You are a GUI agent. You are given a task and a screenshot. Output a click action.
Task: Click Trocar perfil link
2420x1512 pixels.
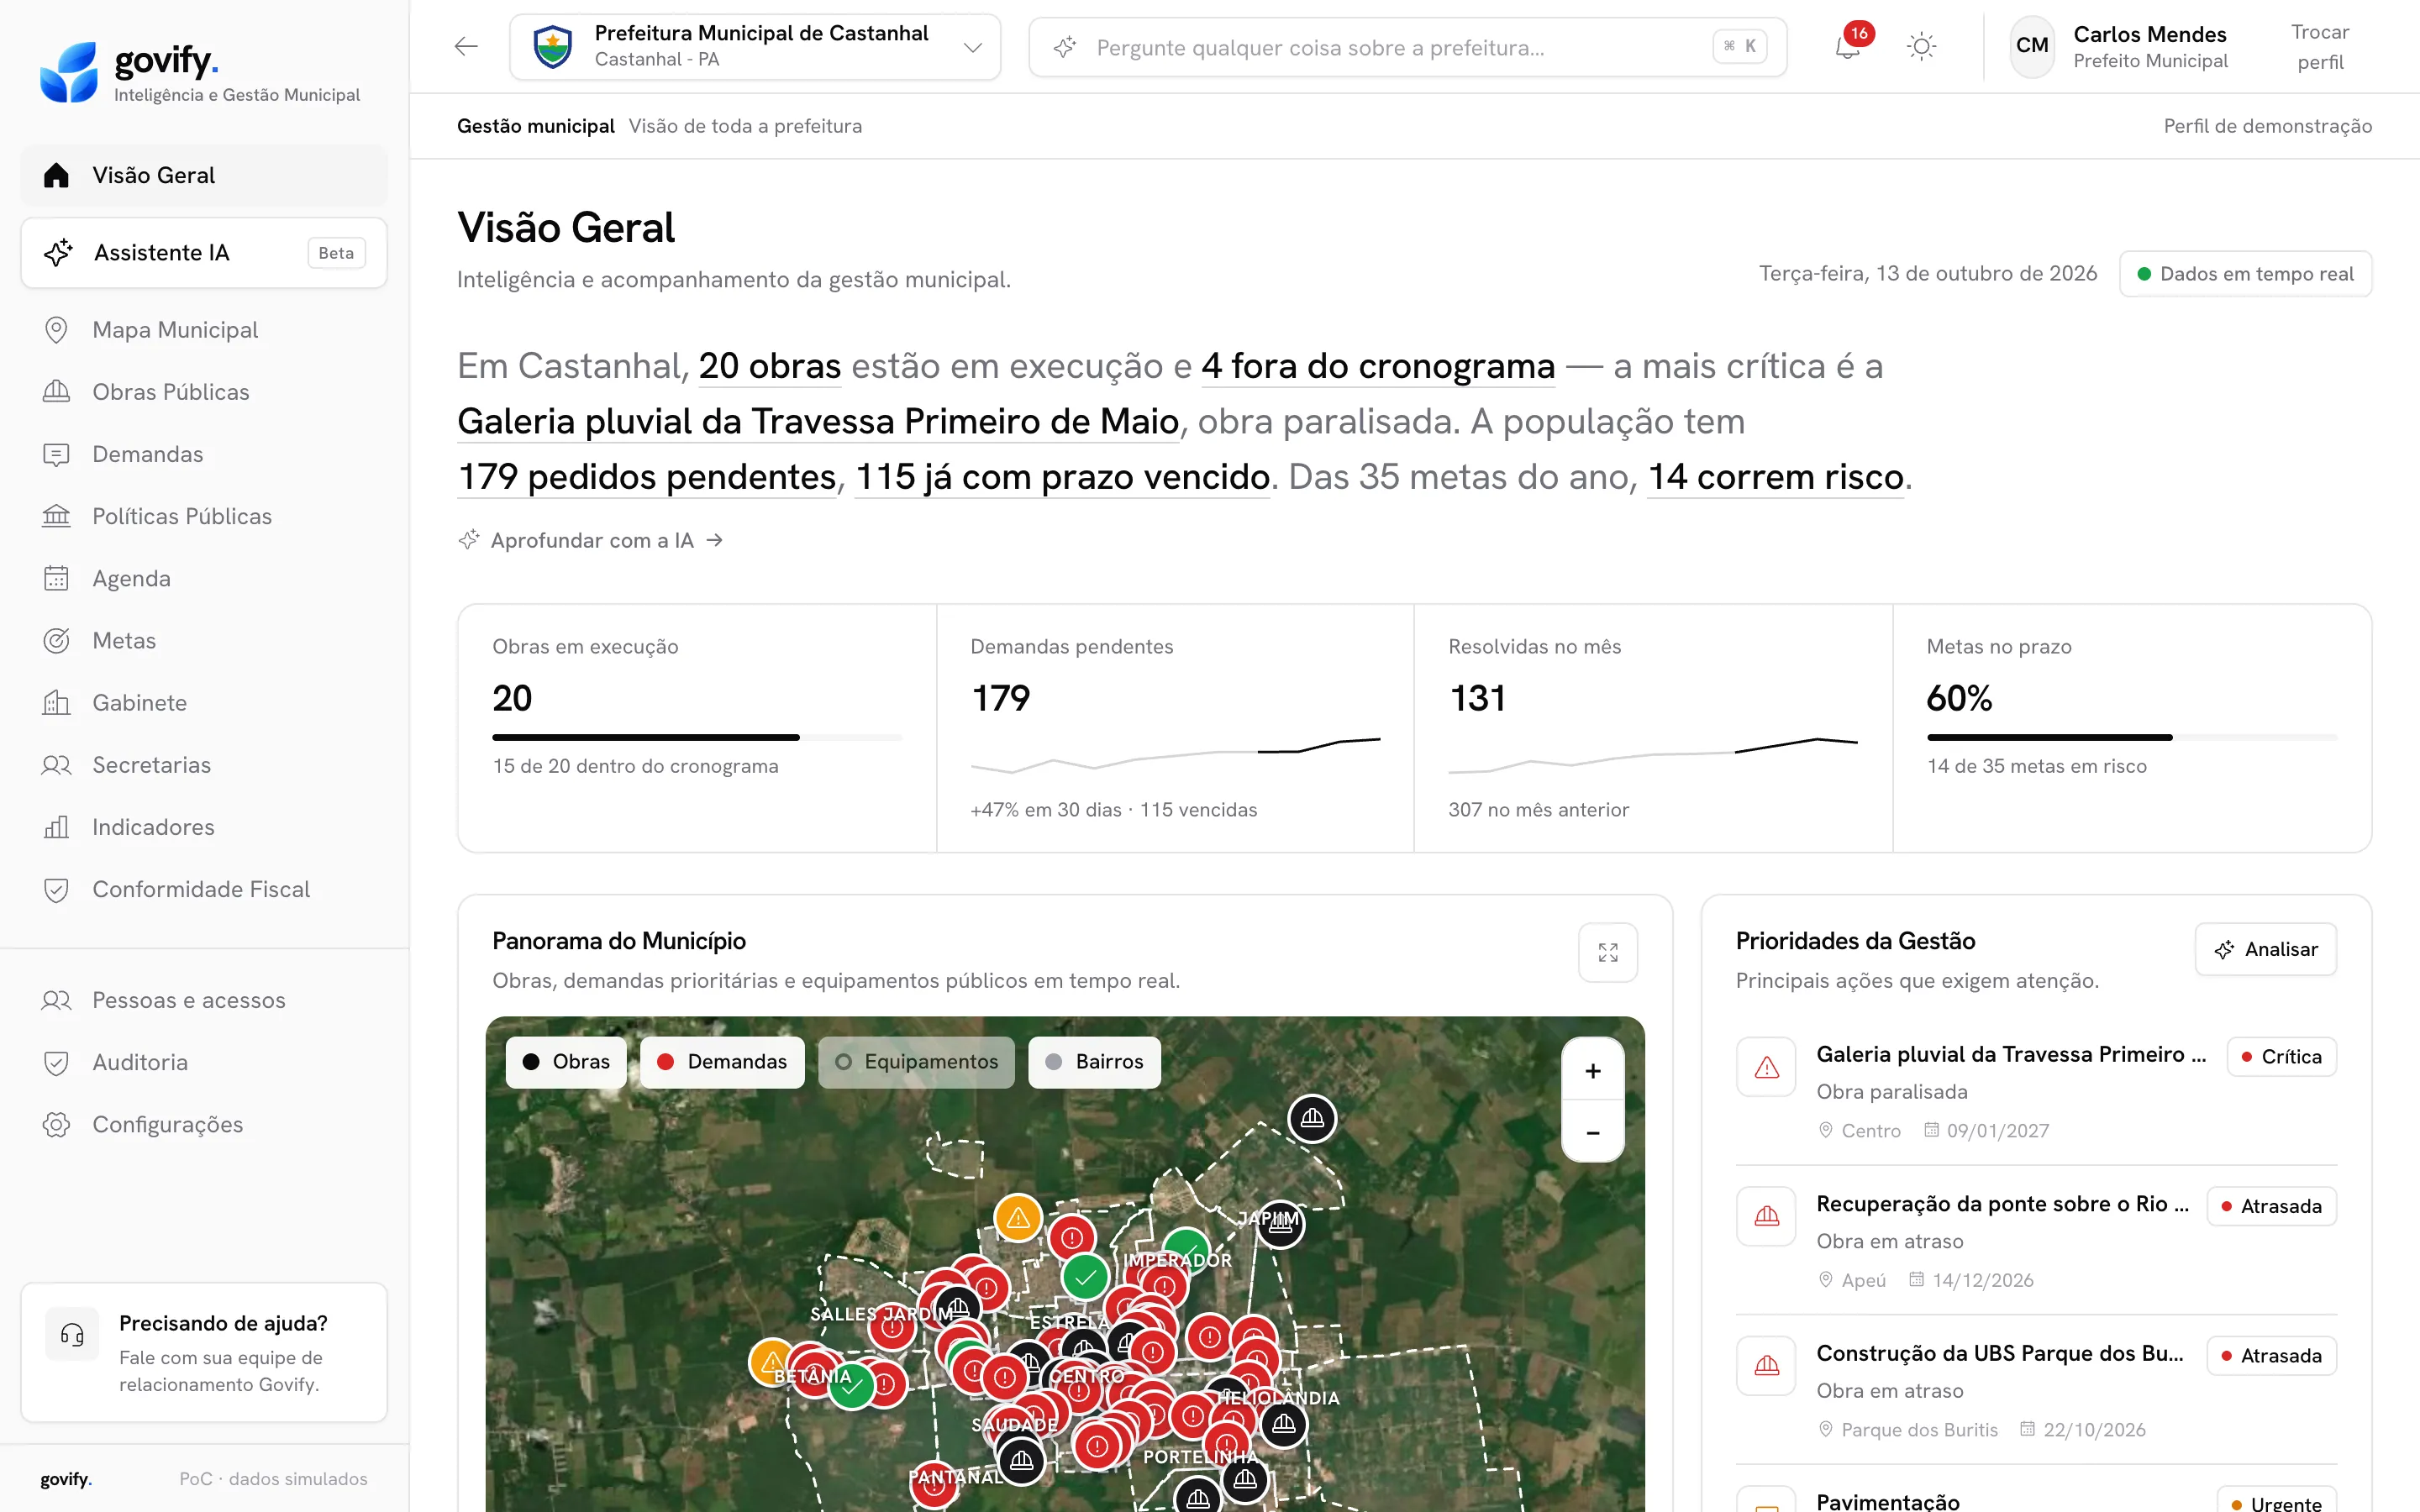[2319, 47]
